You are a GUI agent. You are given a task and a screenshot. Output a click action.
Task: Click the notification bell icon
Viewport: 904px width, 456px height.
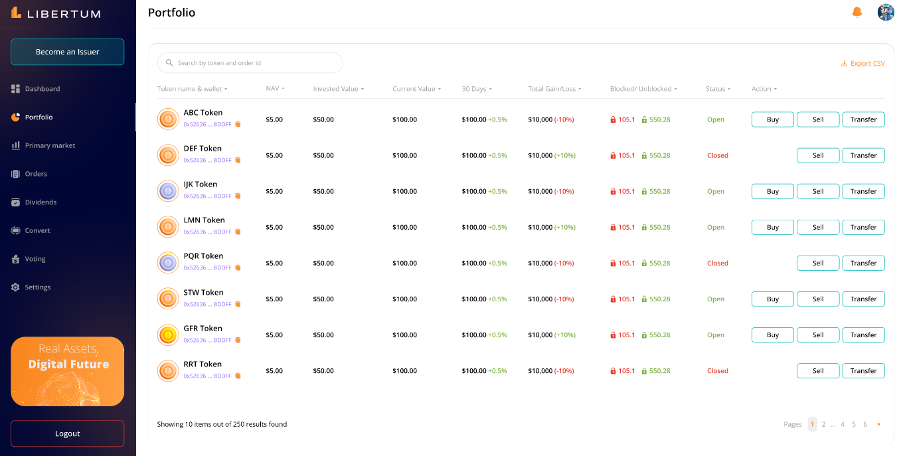(x=856, y=12)
